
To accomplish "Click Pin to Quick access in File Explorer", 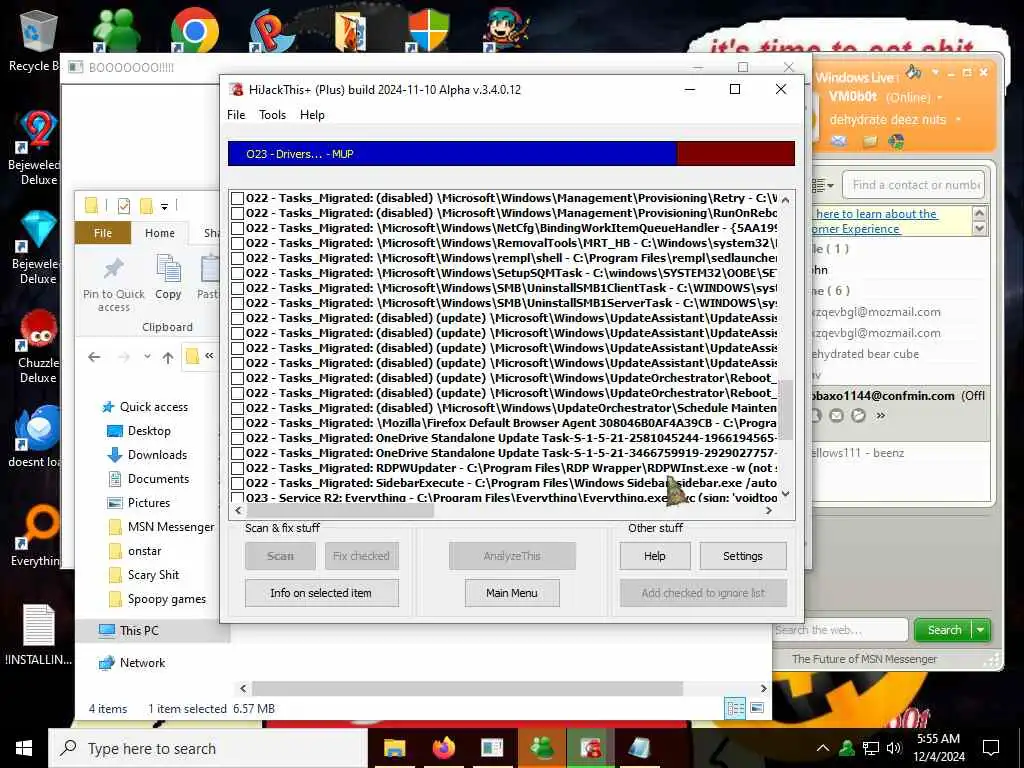I will tap(114, 285).
